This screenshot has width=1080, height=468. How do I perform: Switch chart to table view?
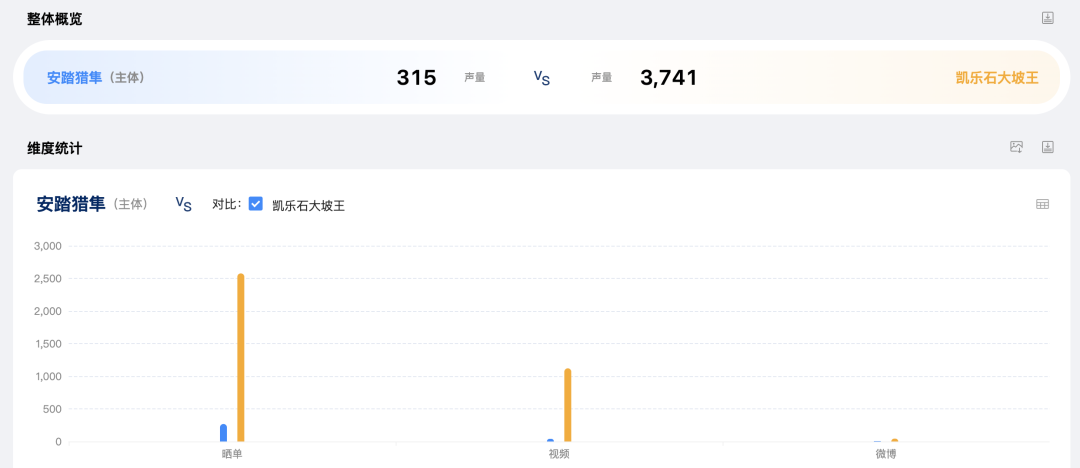1043,204
